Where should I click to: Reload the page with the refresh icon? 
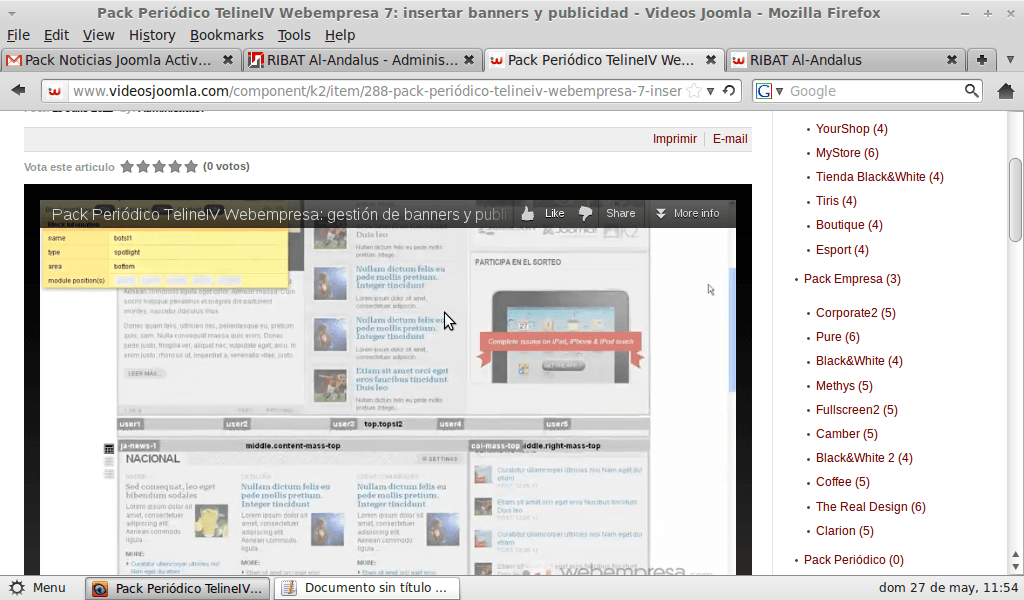(x=729, y=91)
